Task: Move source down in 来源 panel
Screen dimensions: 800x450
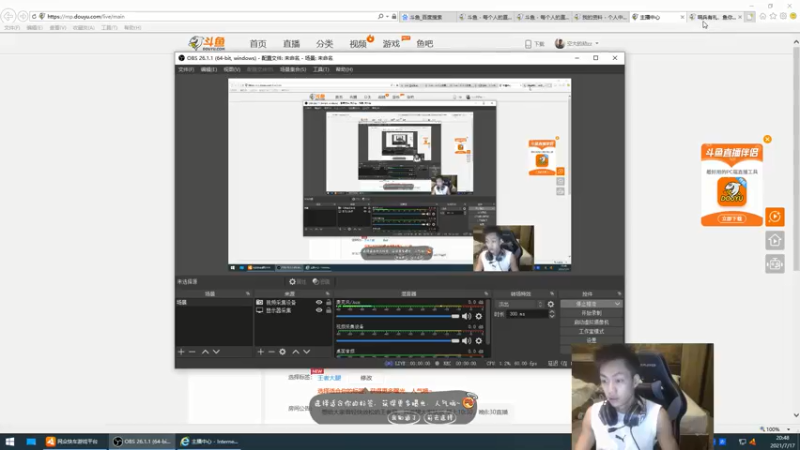Action: (x=307, y=352)
